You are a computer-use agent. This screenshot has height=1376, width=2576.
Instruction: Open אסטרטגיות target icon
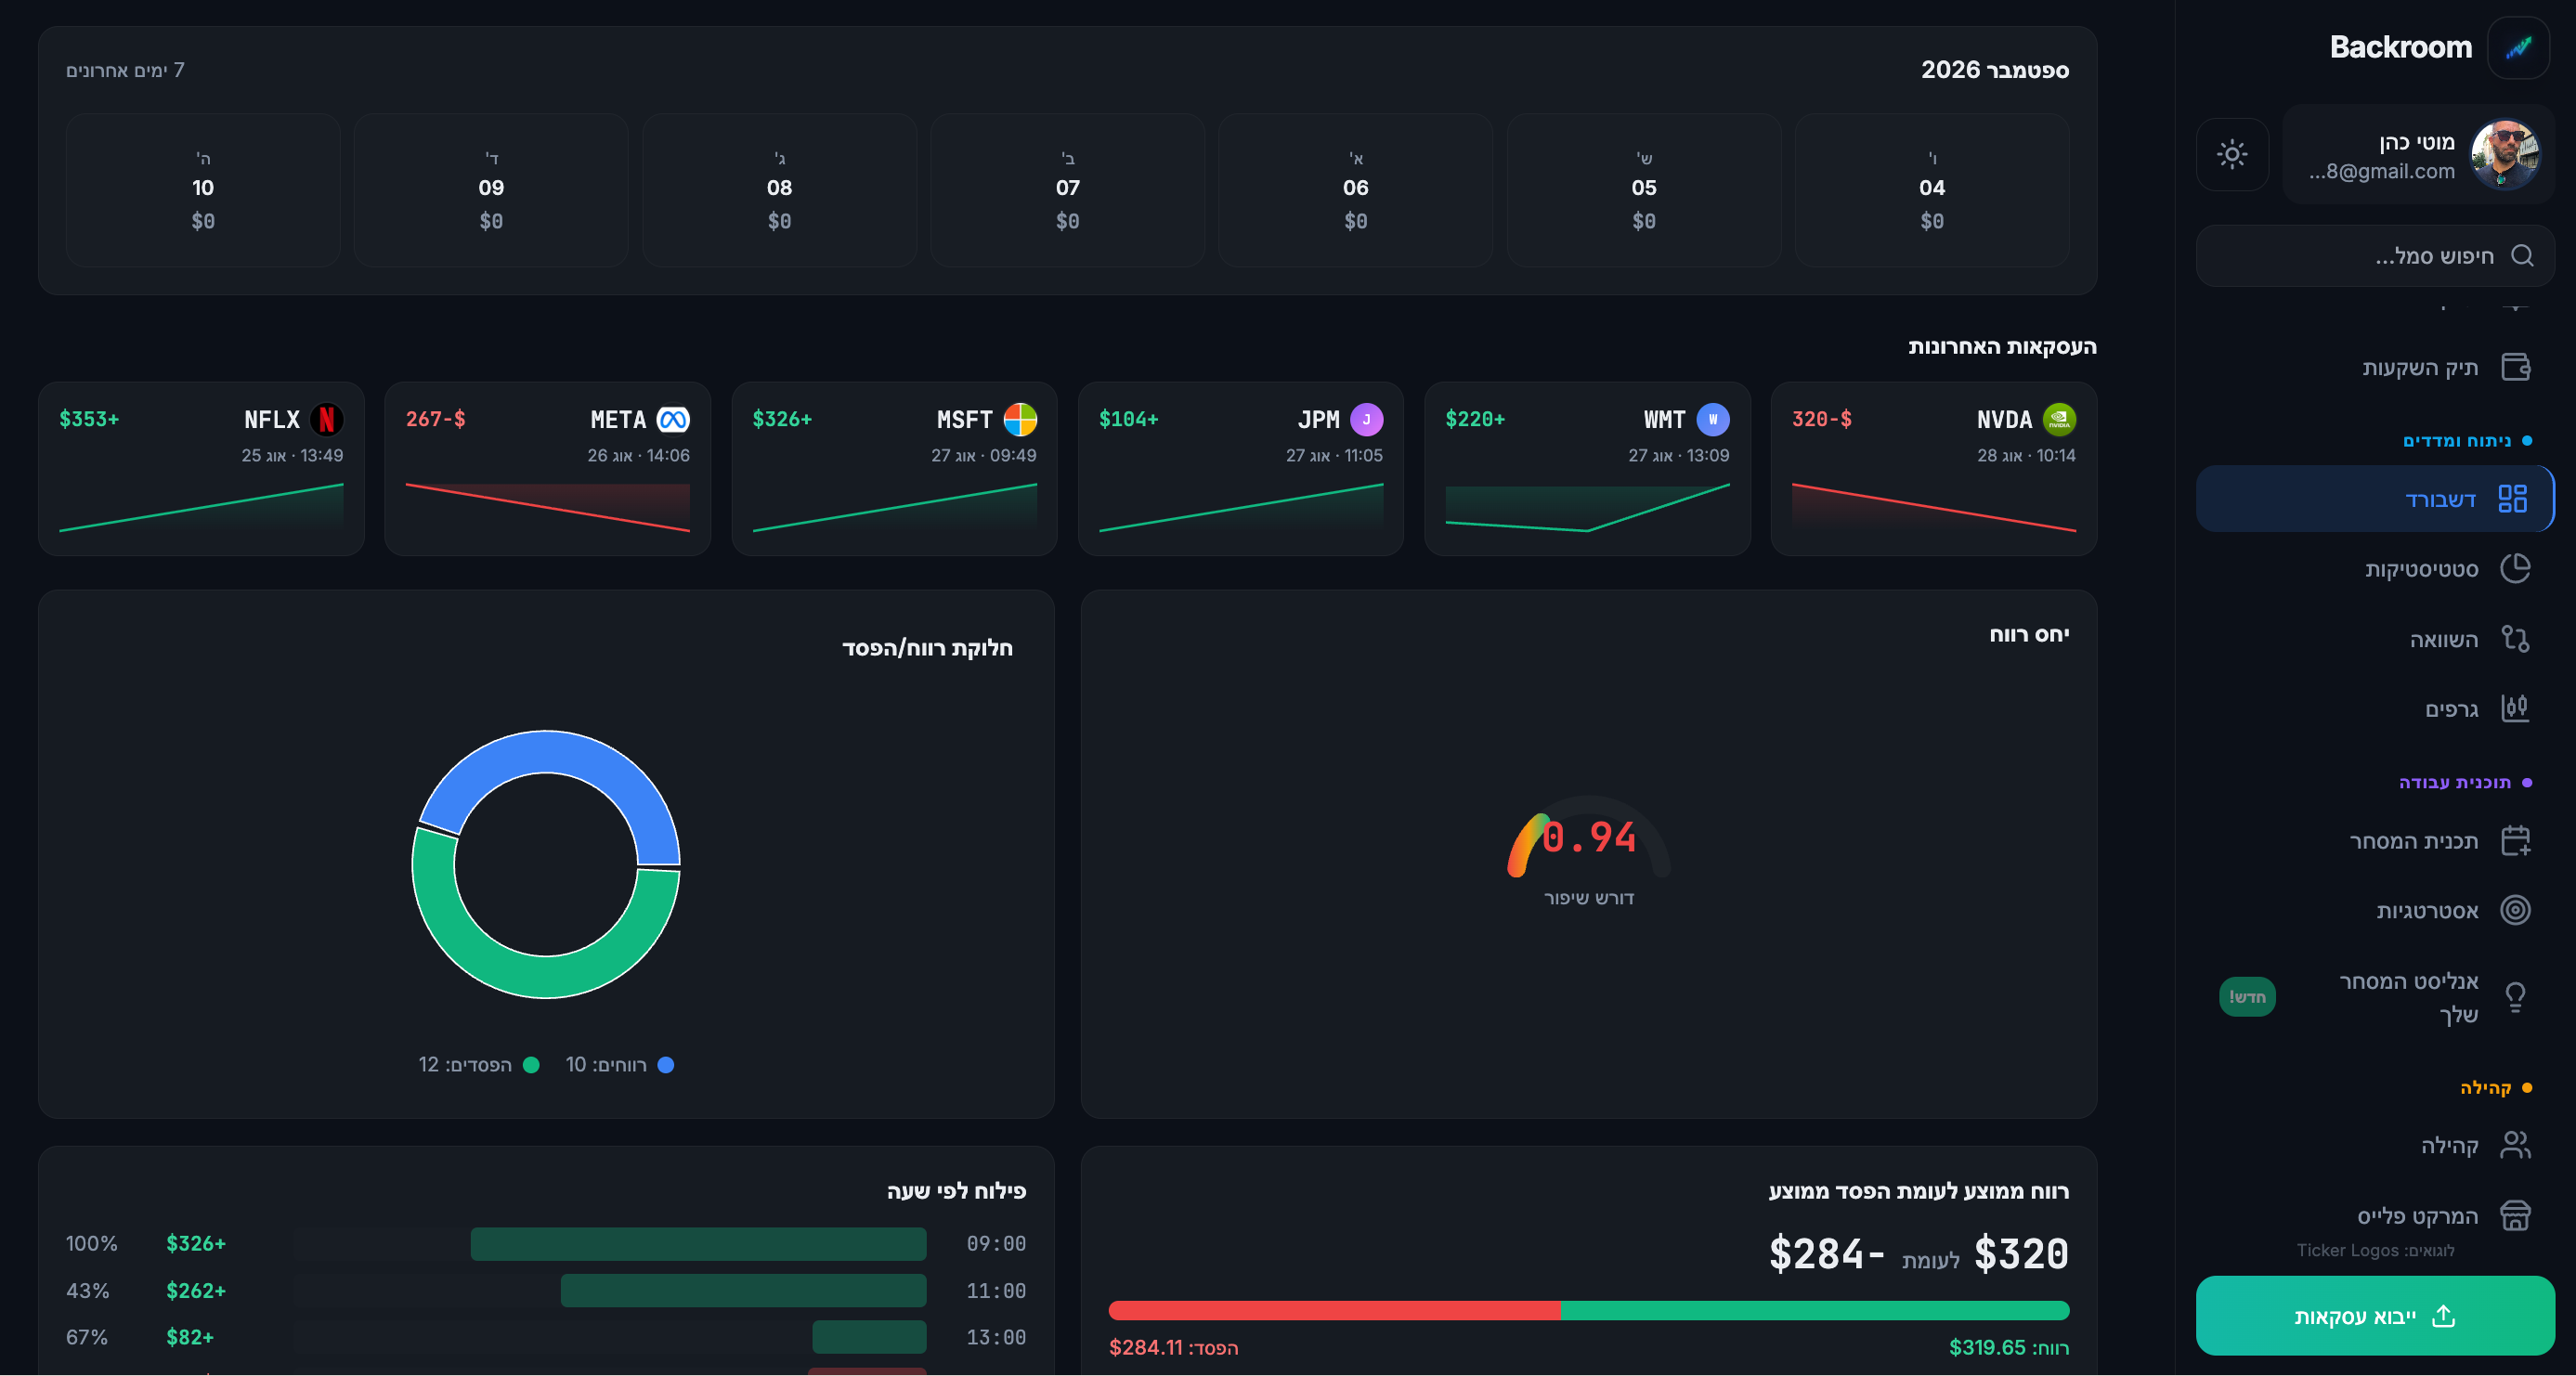click(x=2515, y=910)
